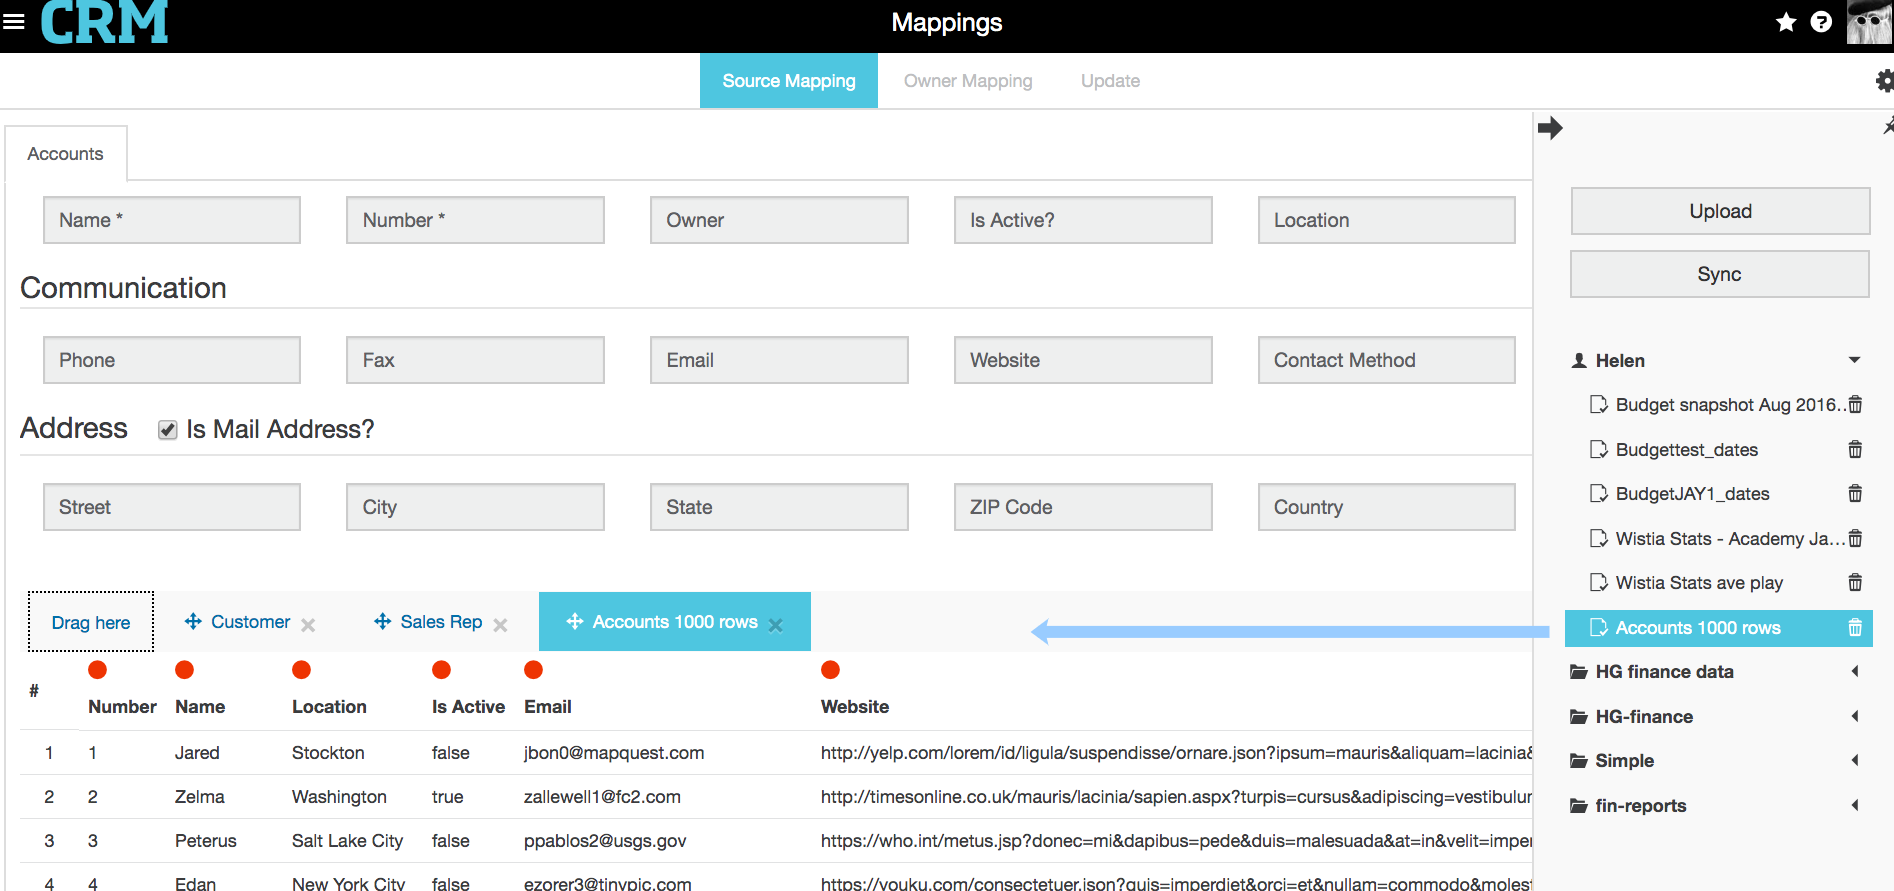Delete the Wistia Stats ave play file
Image resolution: width=1894 pixels, height=891 pixels.
coord(1855,583)
